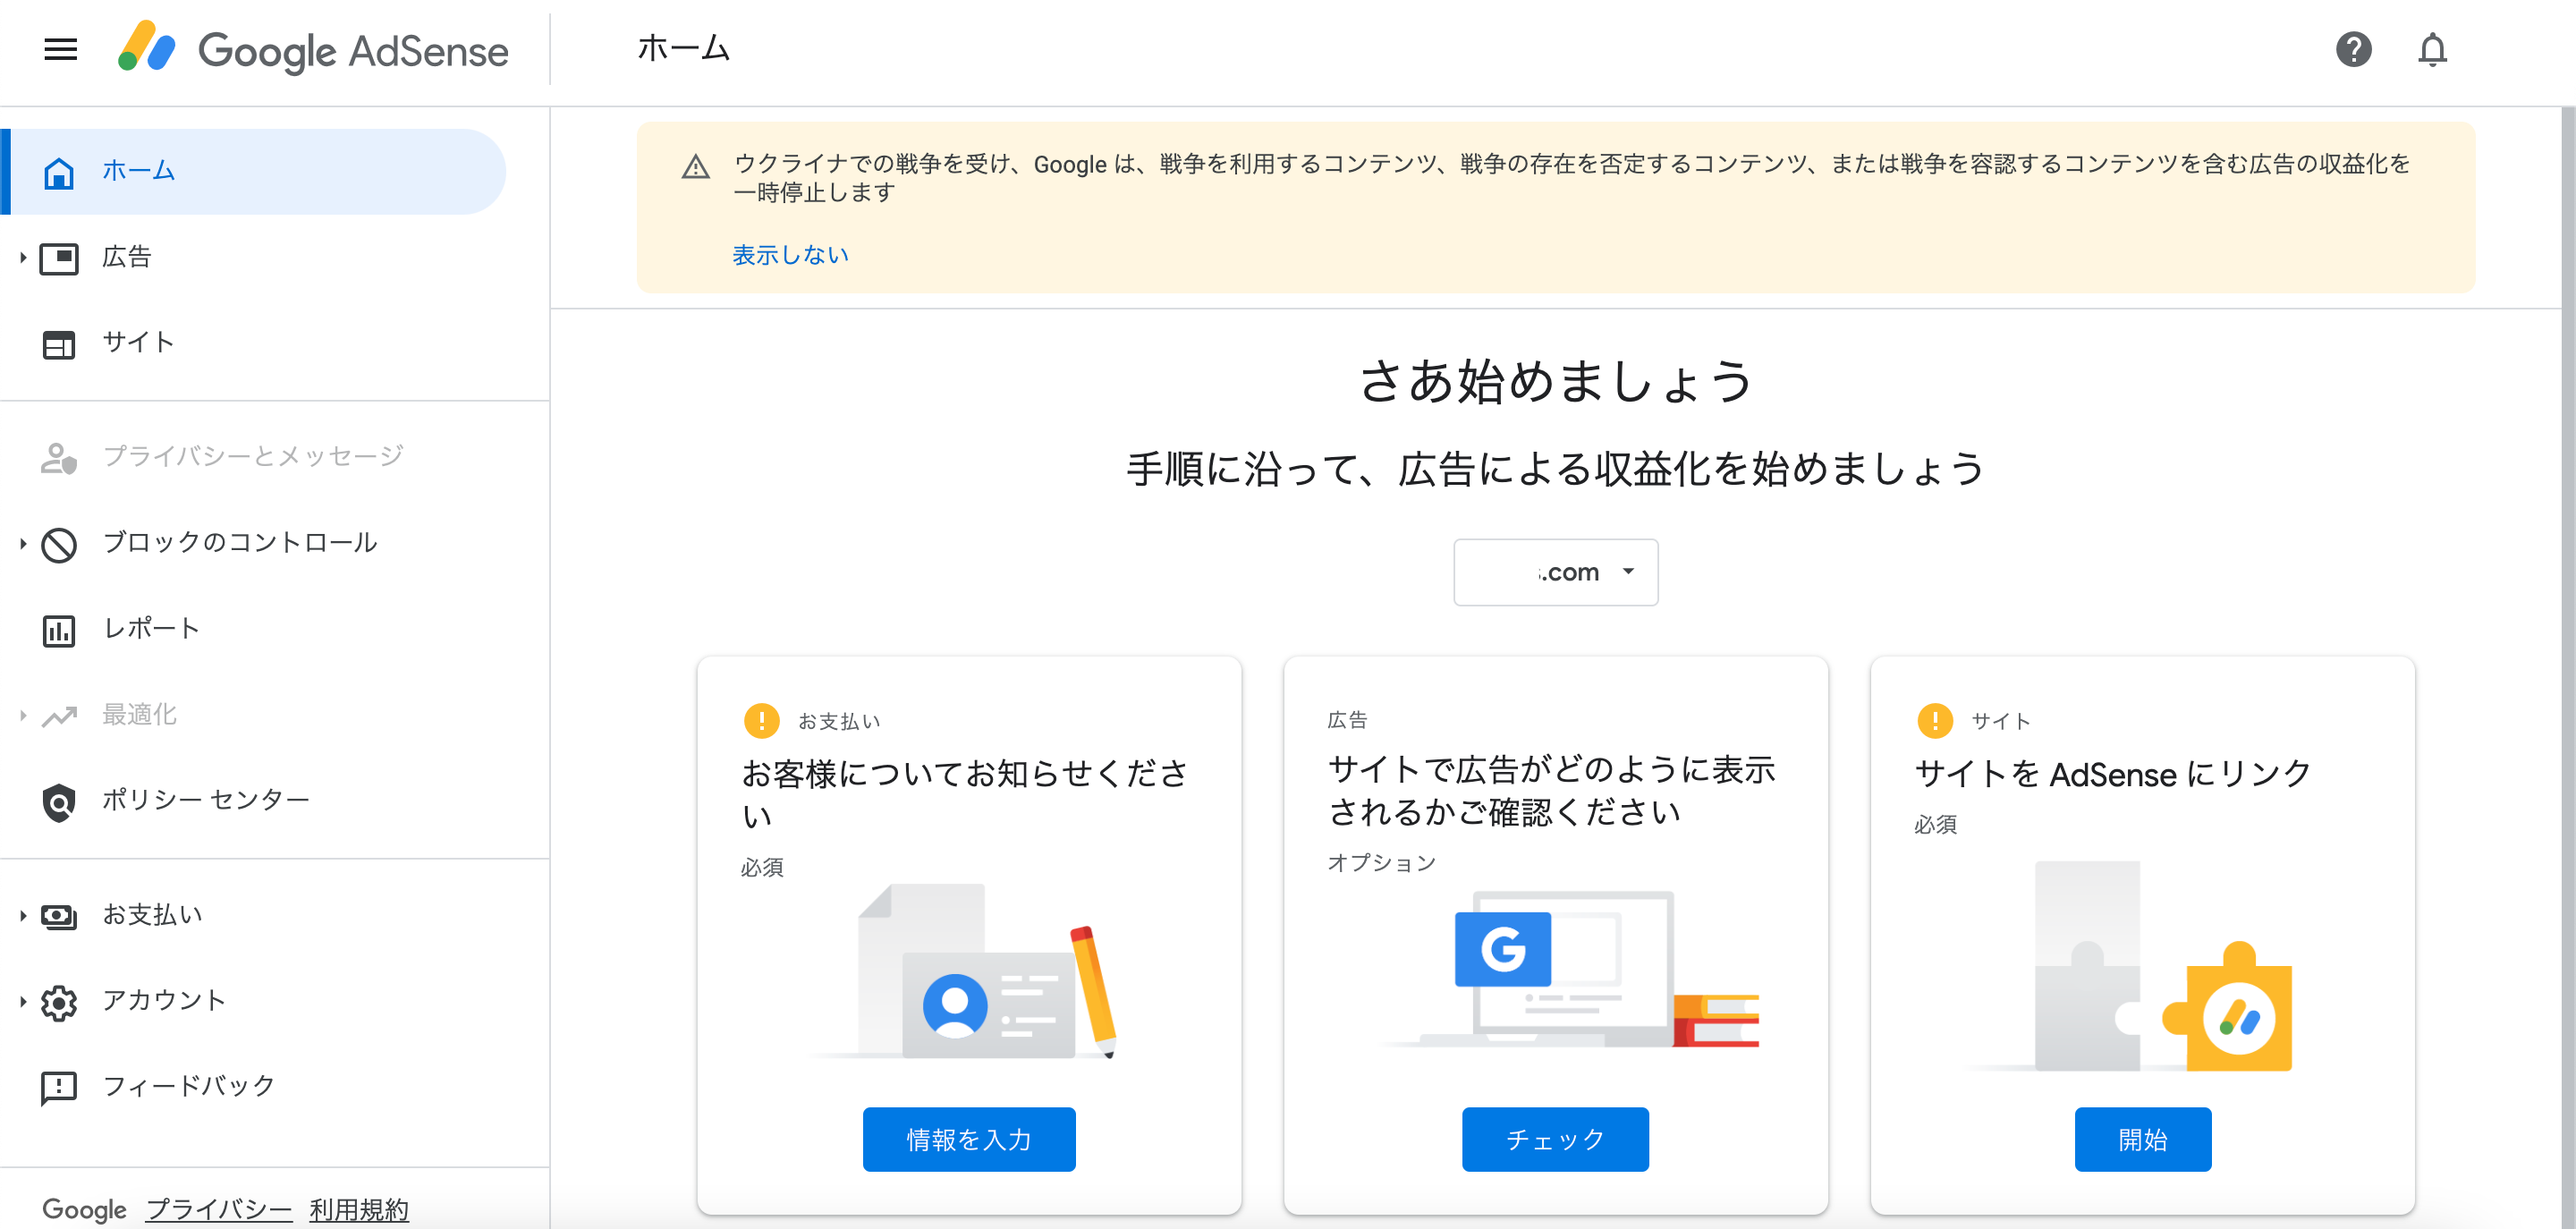Open the hamburger main menu

(x=61, y=49)
